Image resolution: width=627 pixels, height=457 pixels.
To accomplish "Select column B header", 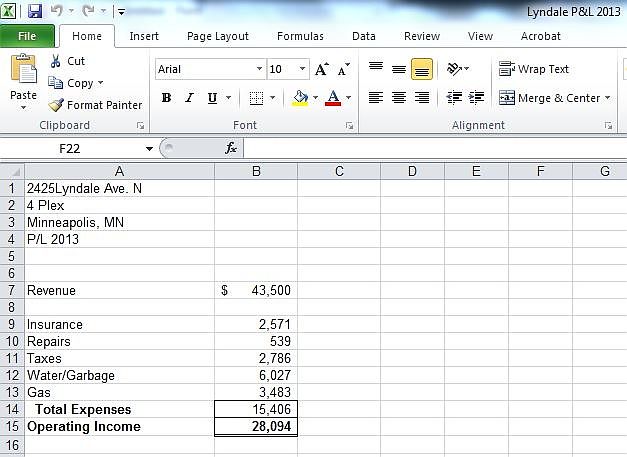I will [256, 171].
